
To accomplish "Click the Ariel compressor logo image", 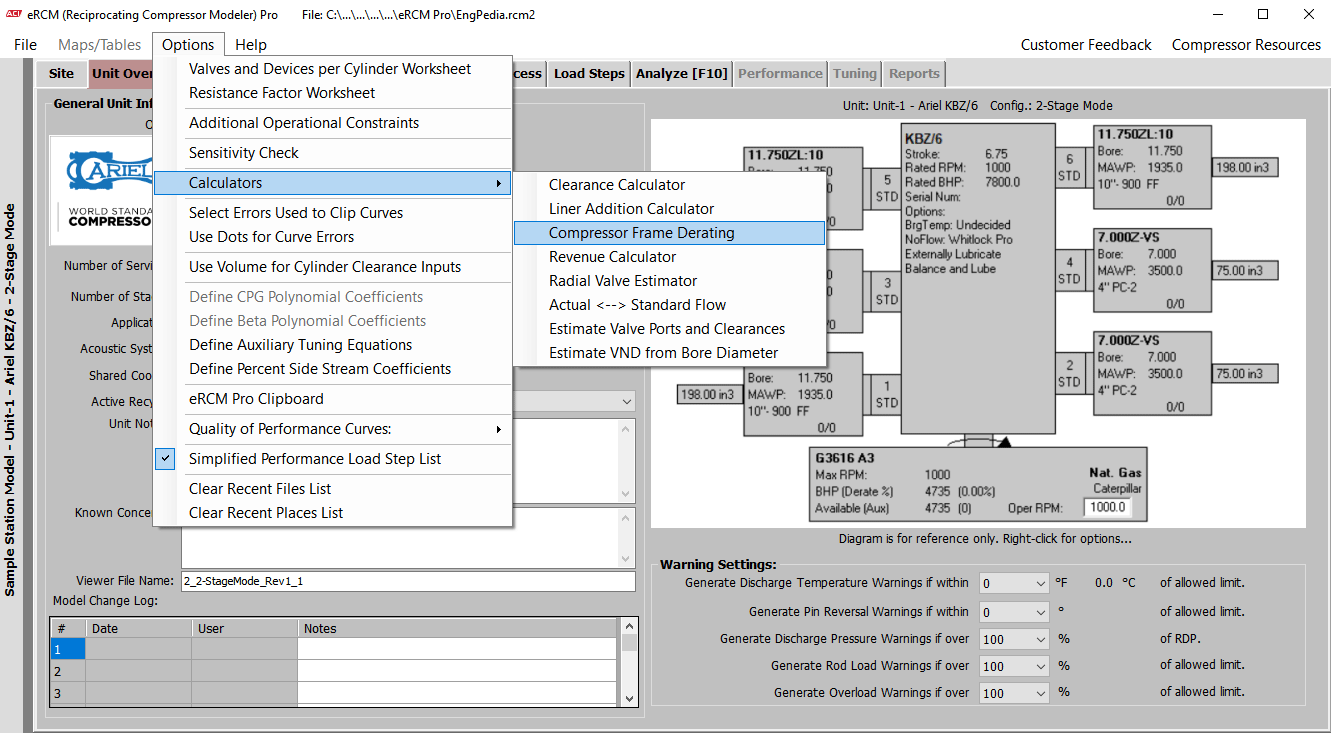I will point(101,191).
